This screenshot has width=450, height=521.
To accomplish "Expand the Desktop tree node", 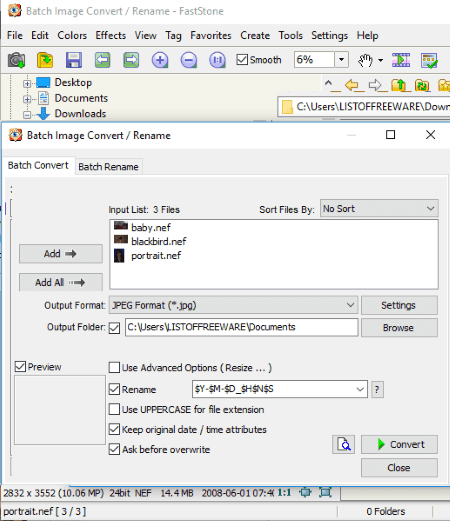I will (x=27, y=83).
